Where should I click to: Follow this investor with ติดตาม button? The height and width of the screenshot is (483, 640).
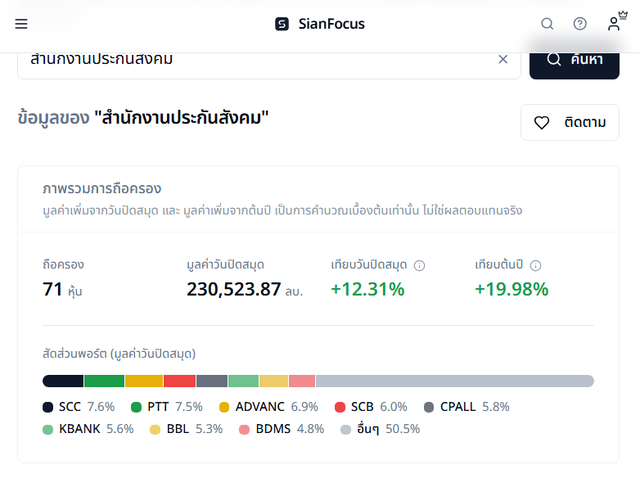click(x=570, y=122)
